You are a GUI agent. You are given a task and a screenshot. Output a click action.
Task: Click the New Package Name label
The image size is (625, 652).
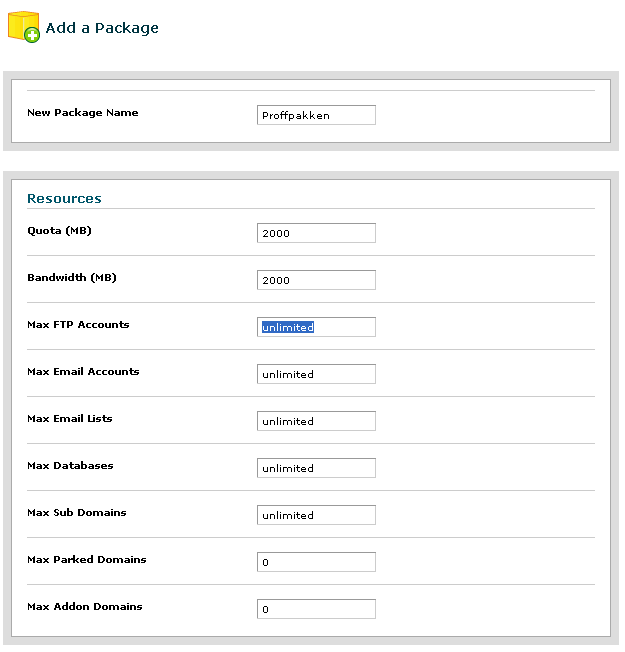(x=83, y=113)
